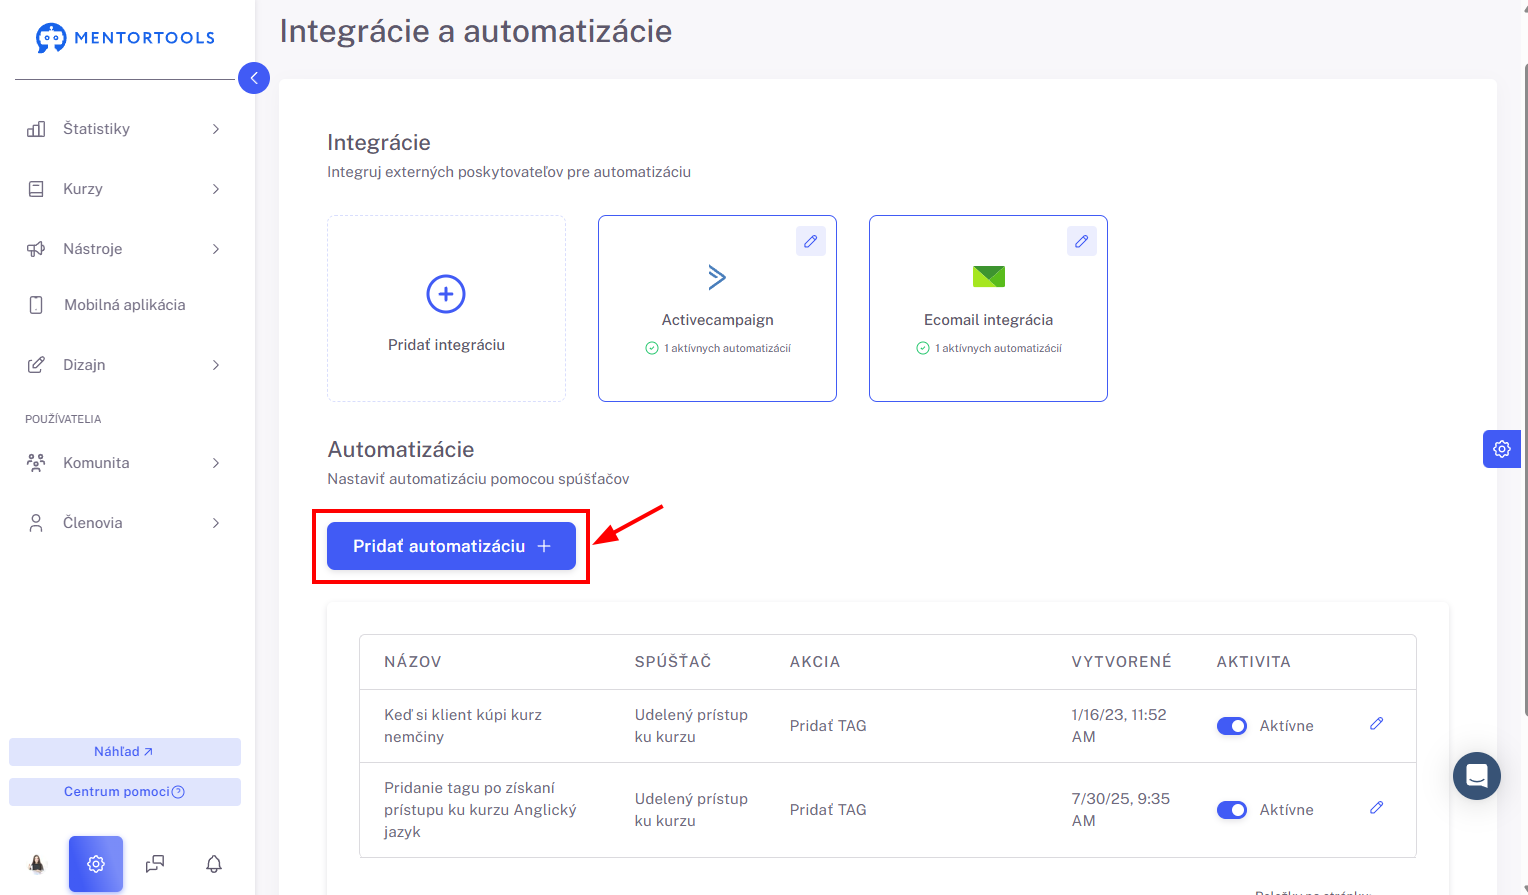Edit the Ecomail integrácia pencil icon
1528x895 pixels.
tap(1082, 241)
